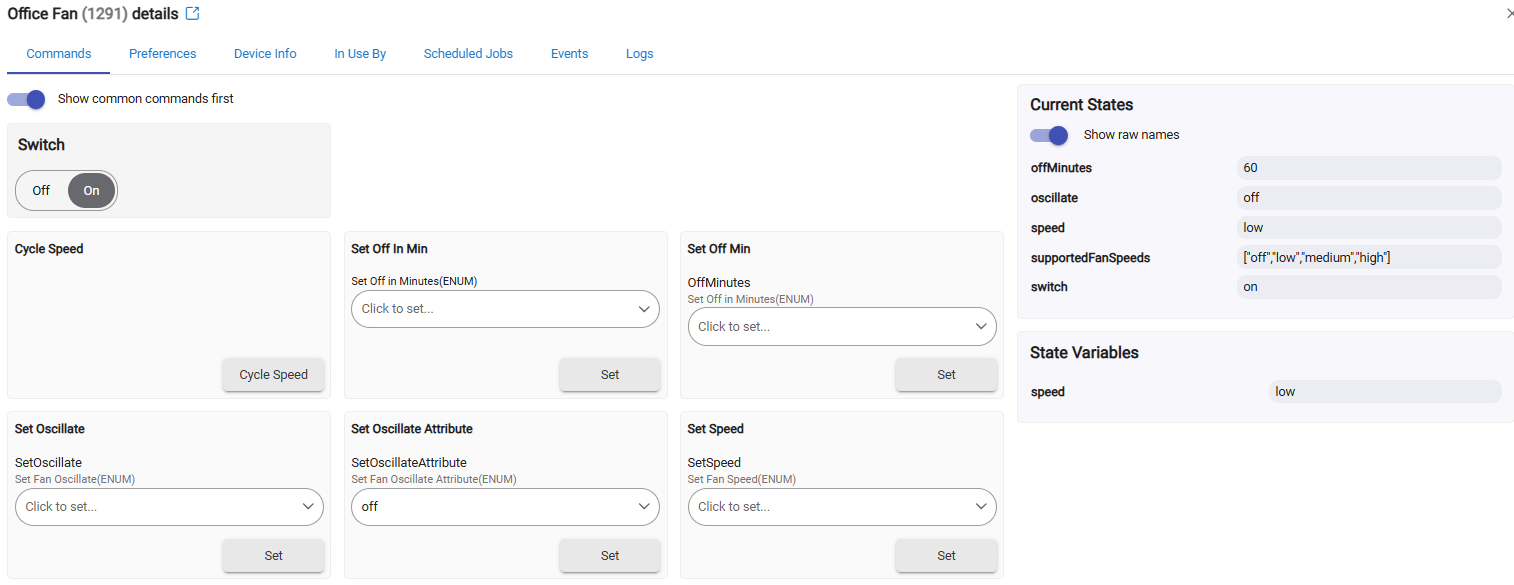Screen dimensions: 1514x585
Task: Switch the fan Off
Action: pos(41,190)
